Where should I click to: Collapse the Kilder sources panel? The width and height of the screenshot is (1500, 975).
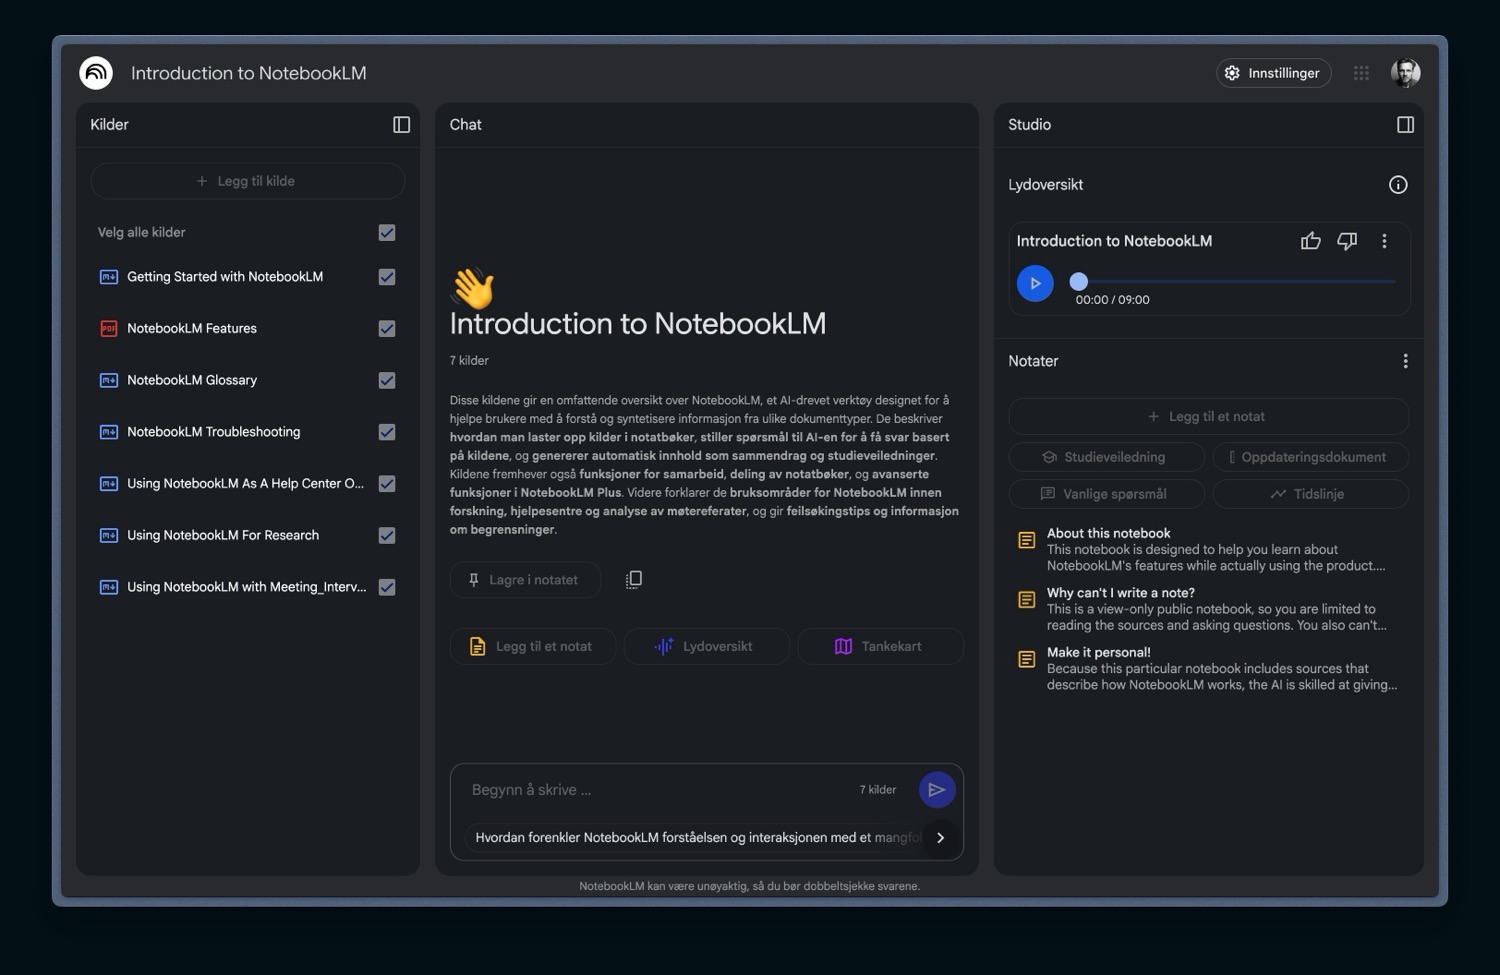point(401,125)
